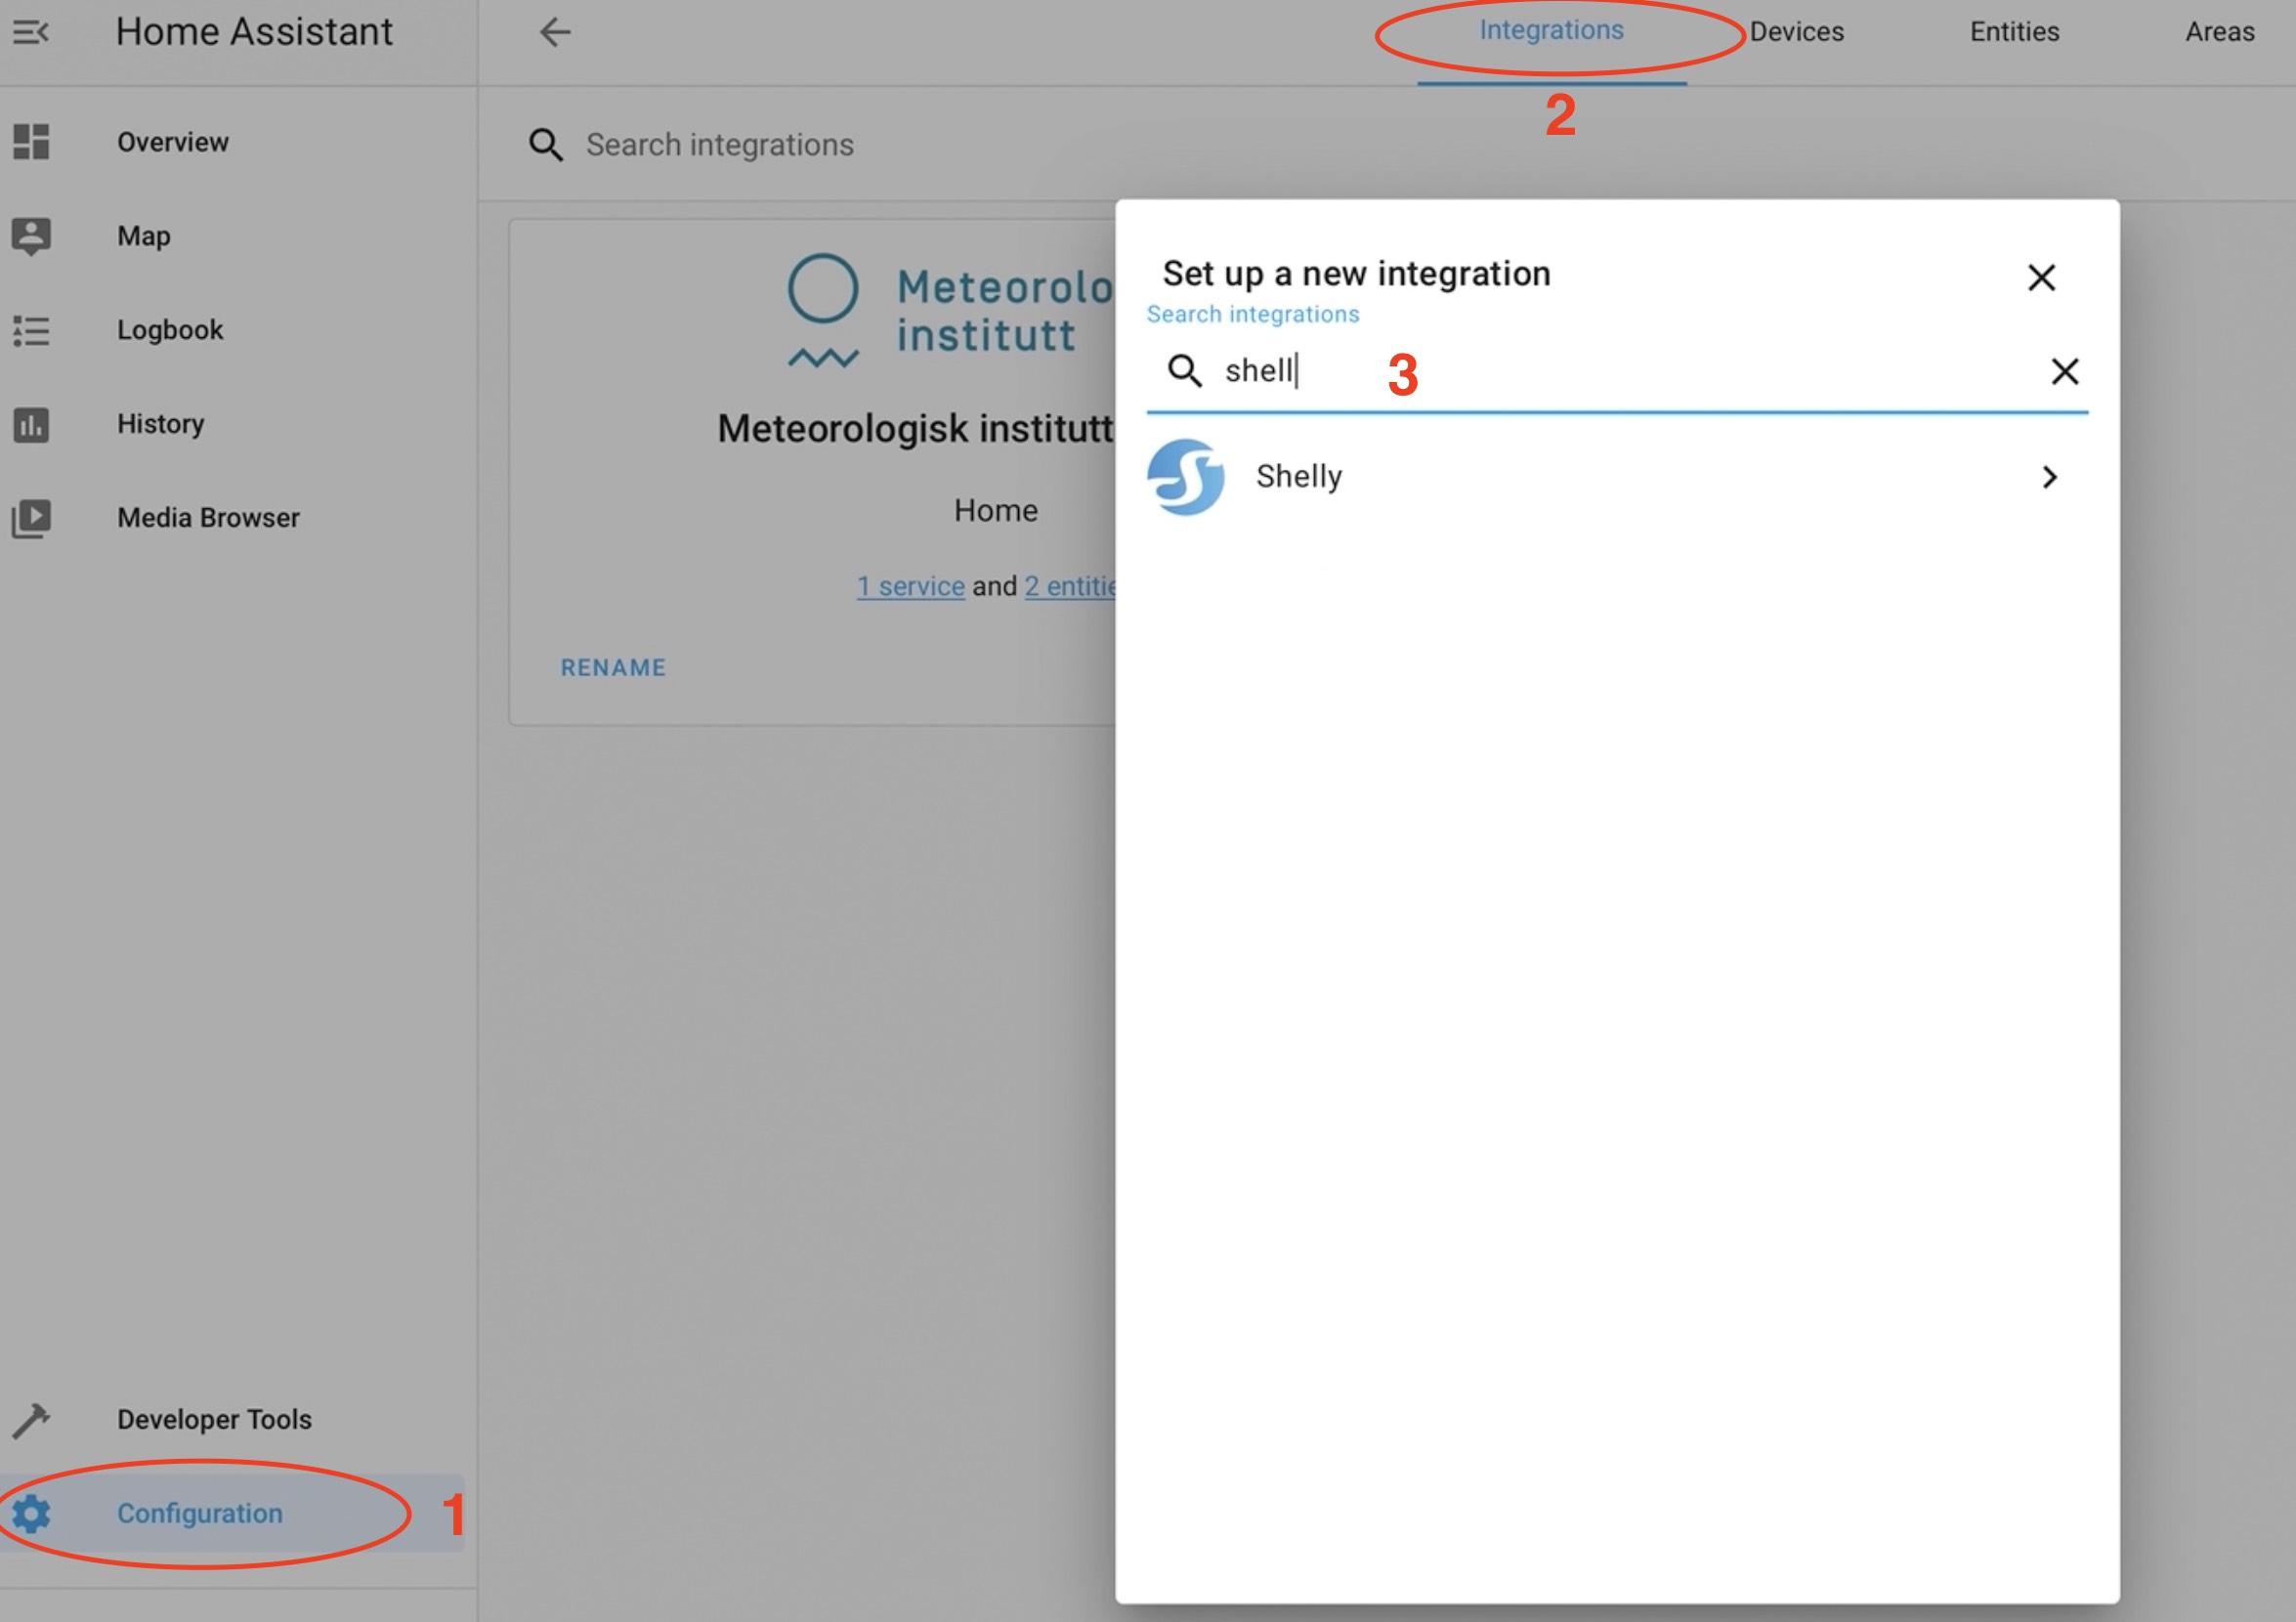Click the Home Assistant title
Image resolution: width=2296 pixels, height=1622 pixels.
pos(254,32)
